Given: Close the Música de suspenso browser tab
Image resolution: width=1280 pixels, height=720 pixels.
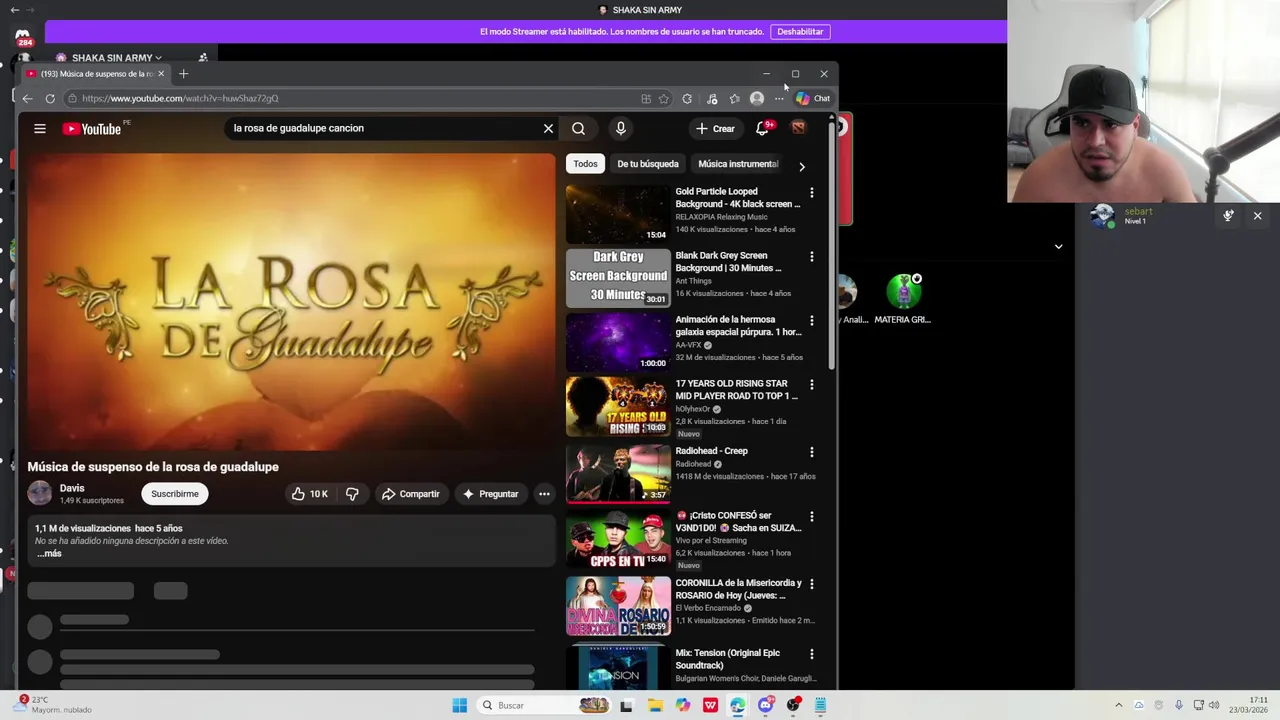Looking at the screenshot, I should (x=160, y=74).
